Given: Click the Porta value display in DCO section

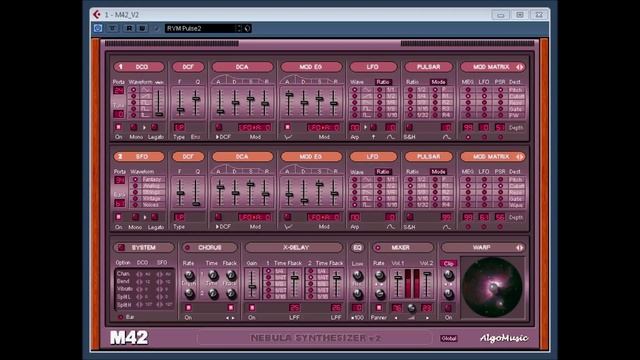Looking at the screenshot, I should pyautogui.click(x=119, y=90).
